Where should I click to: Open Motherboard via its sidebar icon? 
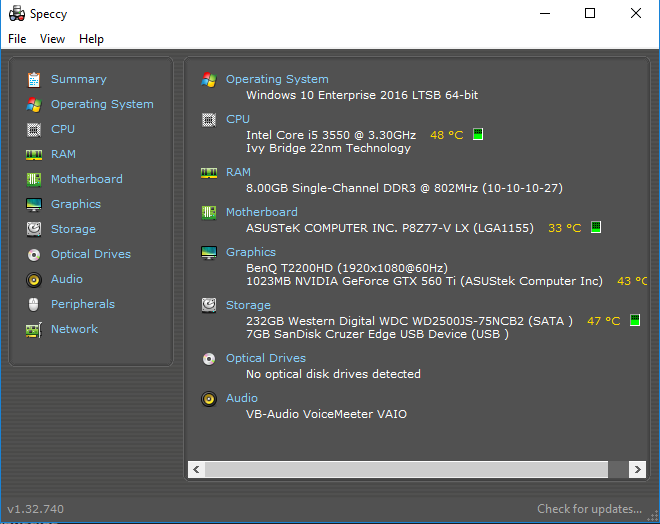coord(34,179)
